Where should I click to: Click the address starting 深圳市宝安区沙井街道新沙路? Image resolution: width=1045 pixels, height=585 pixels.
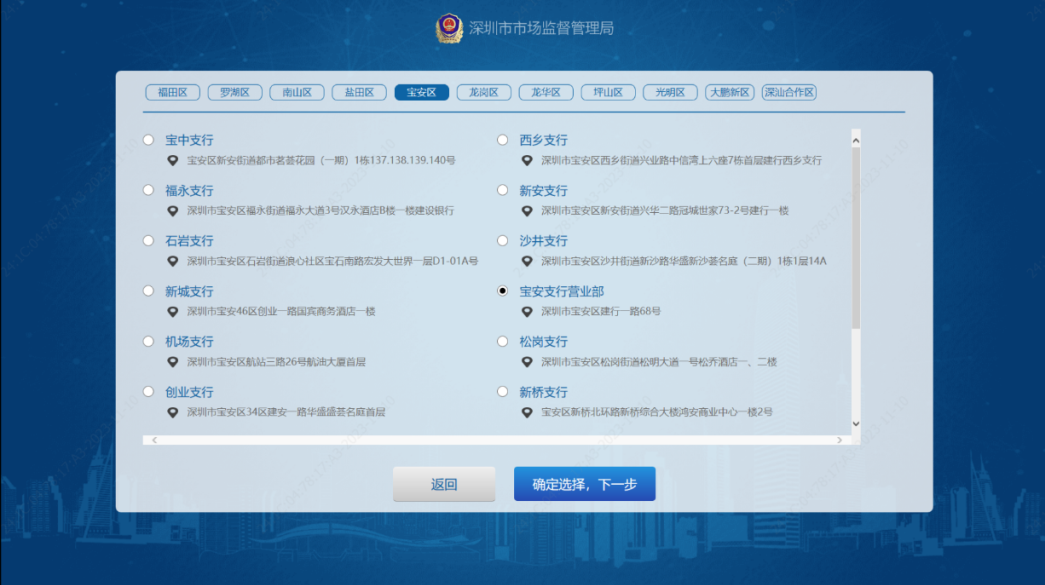pos(684,261)
